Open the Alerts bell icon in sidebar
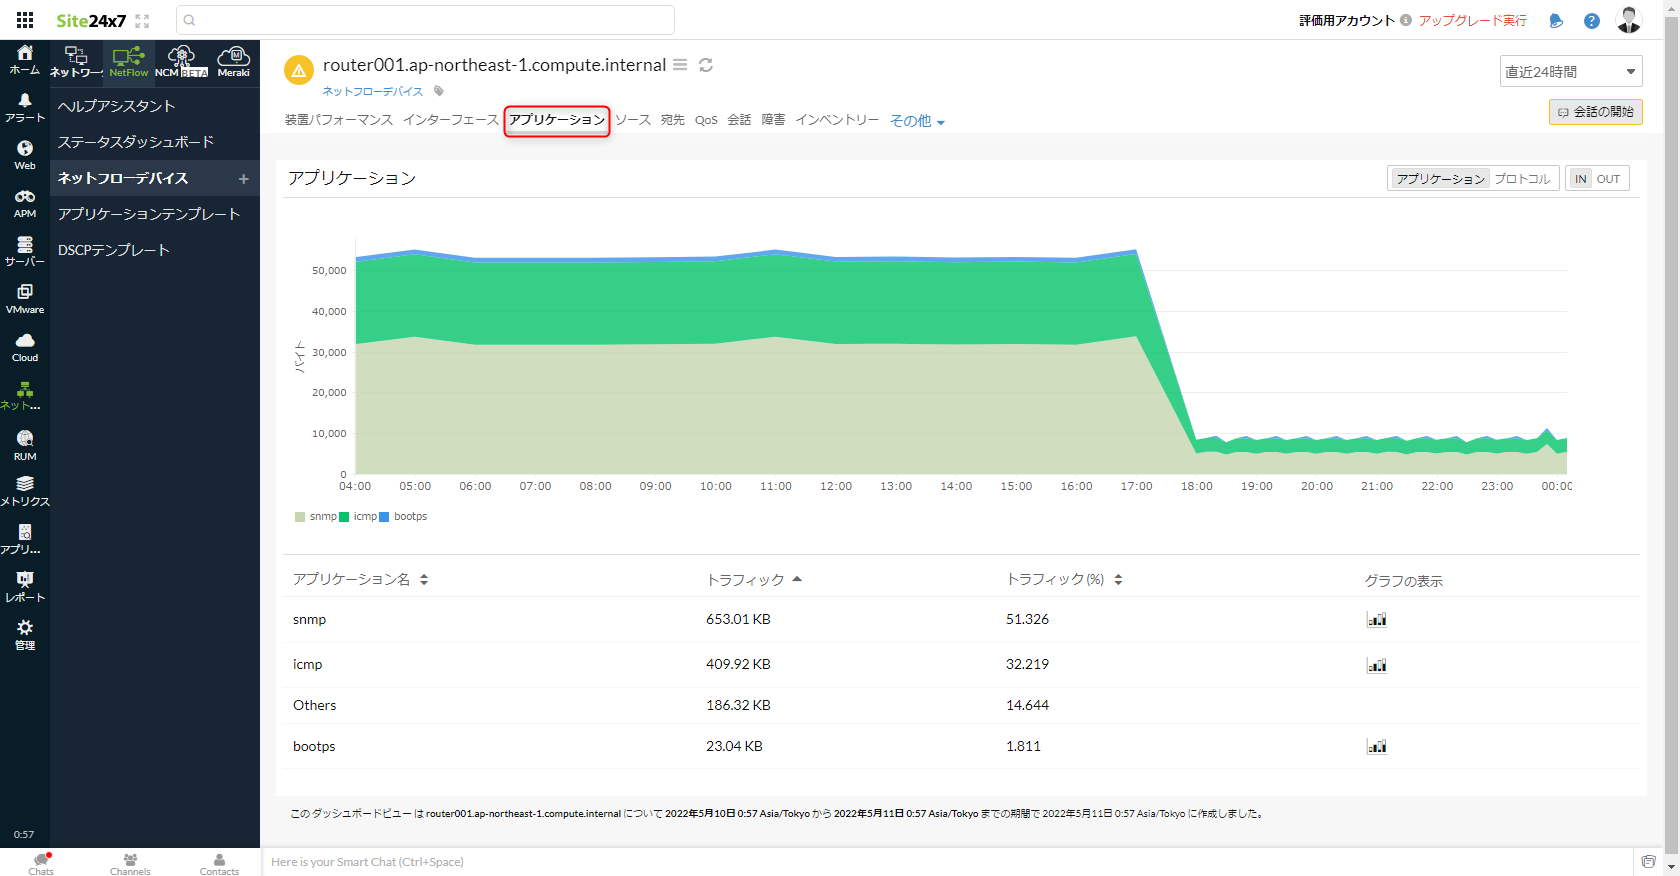The height and width of the screenshot is (876, 1680). click(x=25, y=108)
